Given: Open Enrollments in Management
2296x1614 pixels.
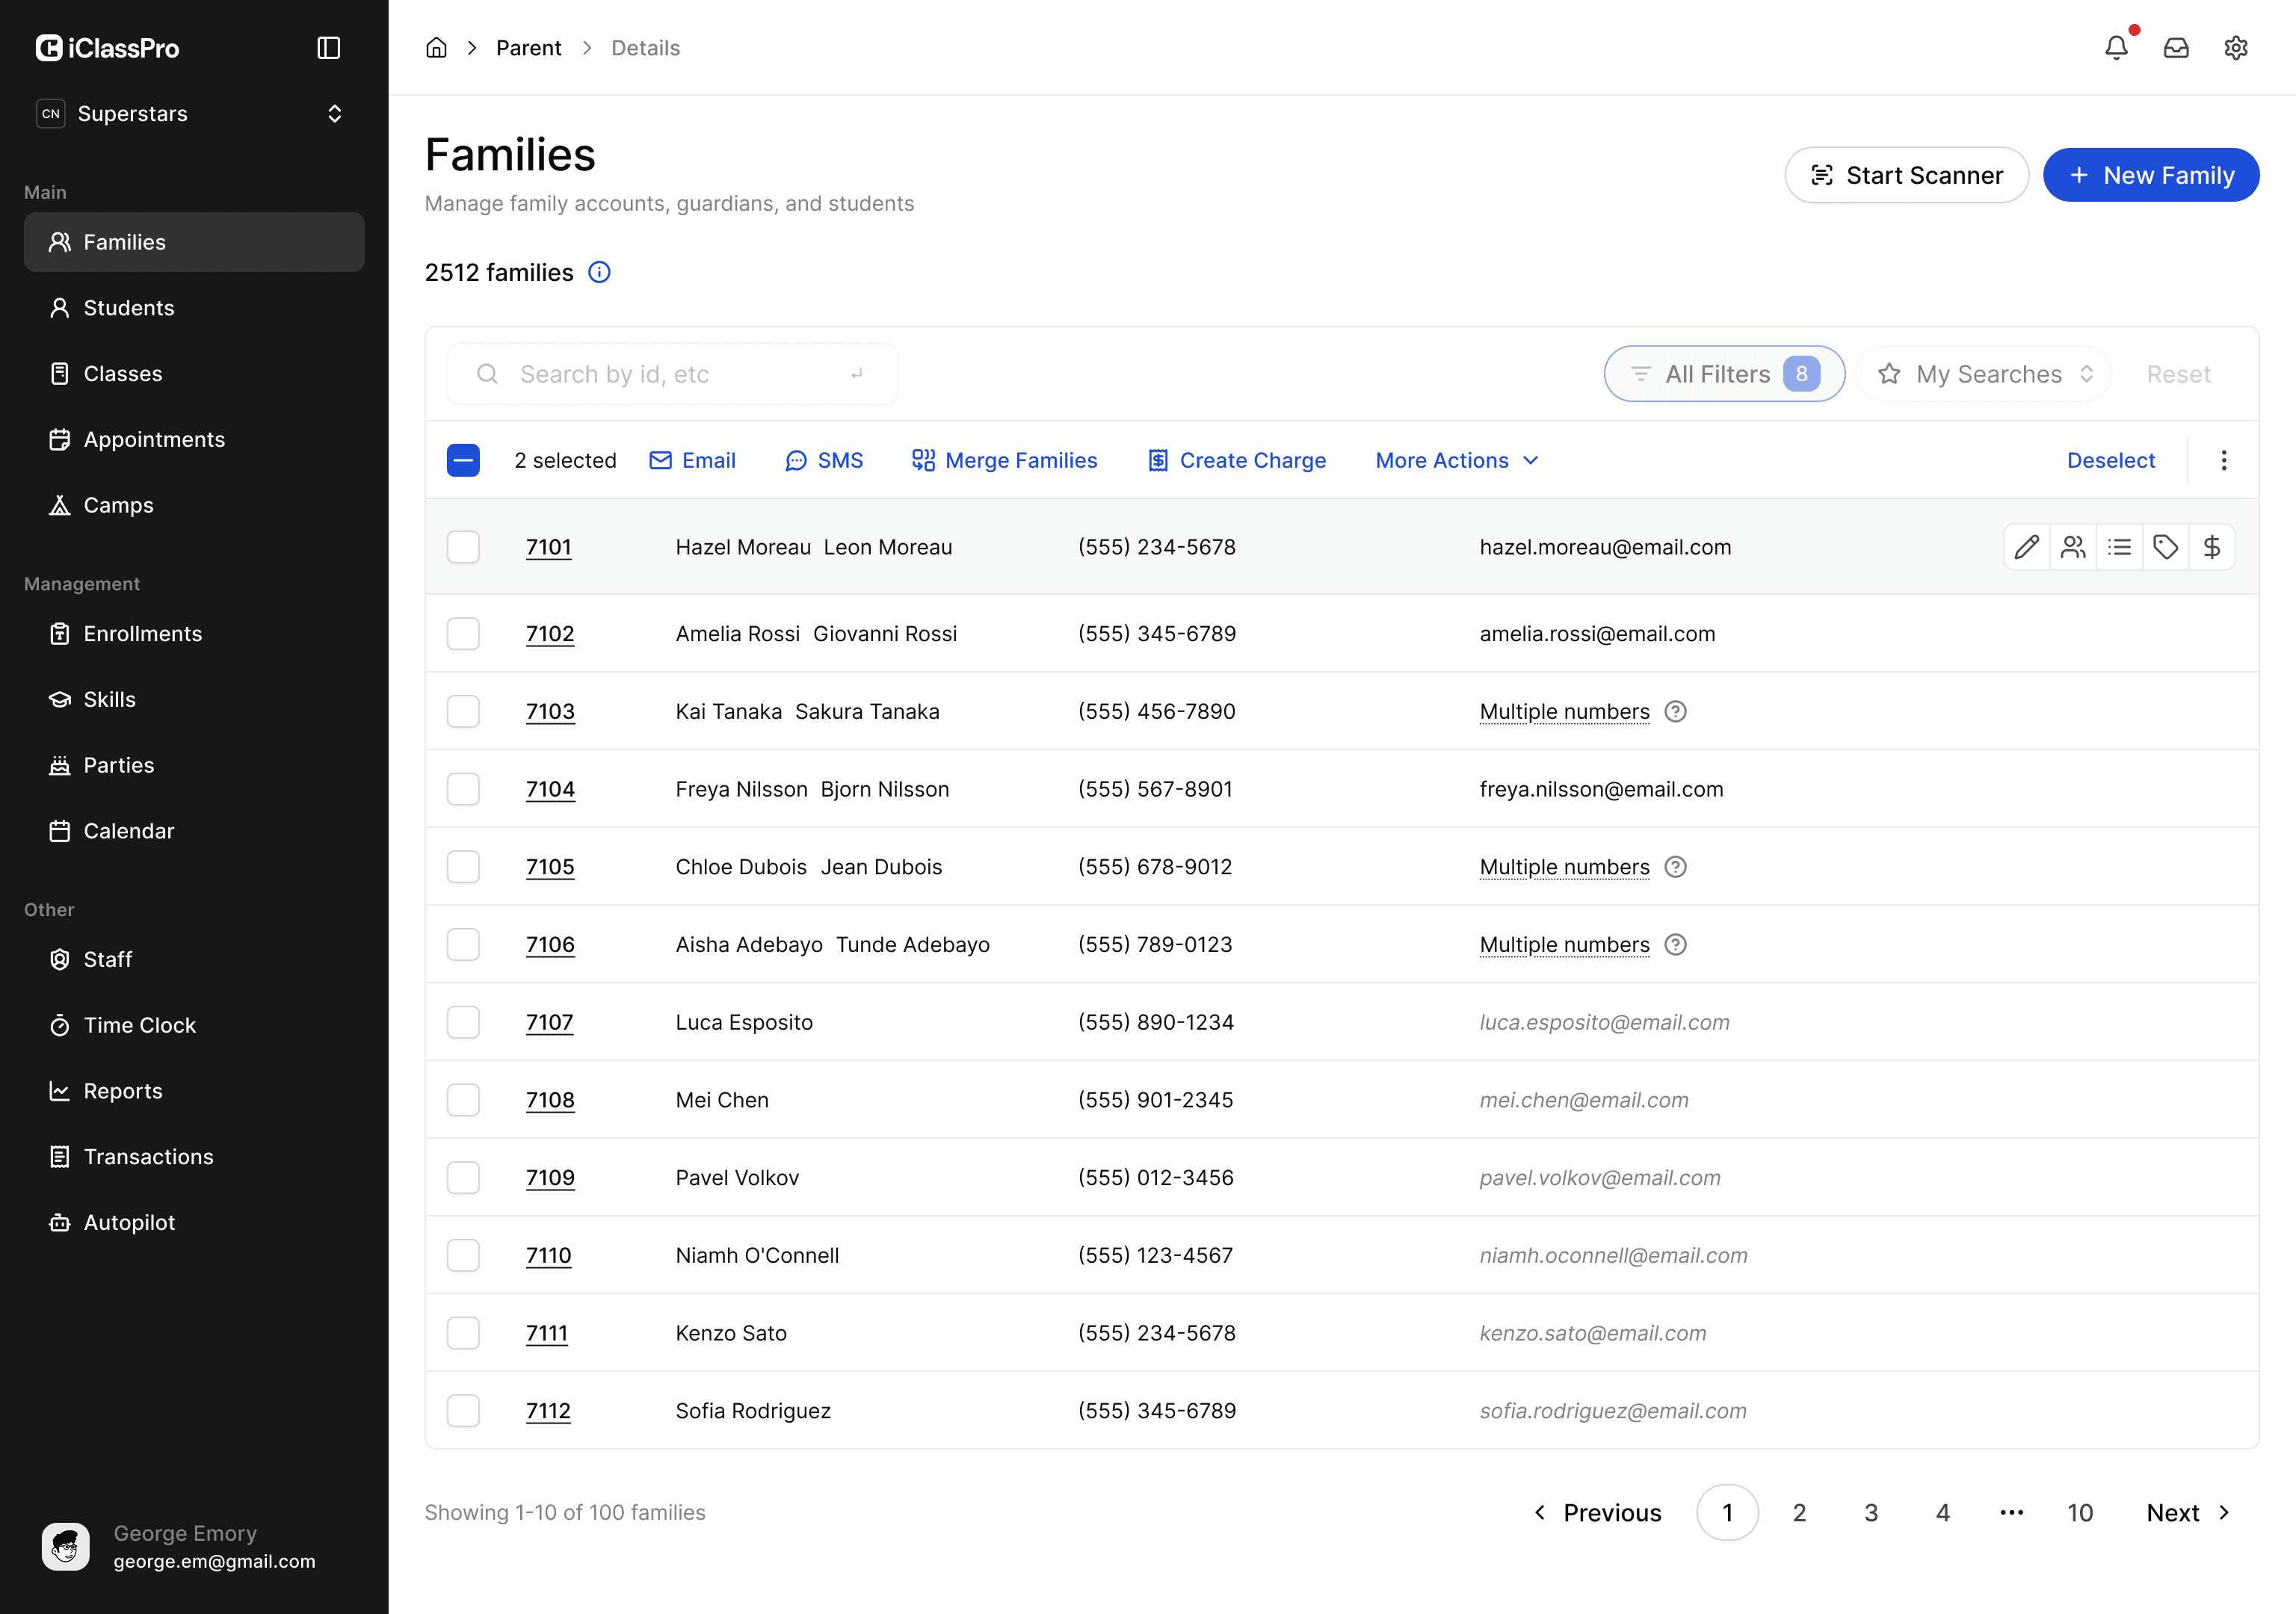Looking at the screenshot, I should (x=194, y=634).
